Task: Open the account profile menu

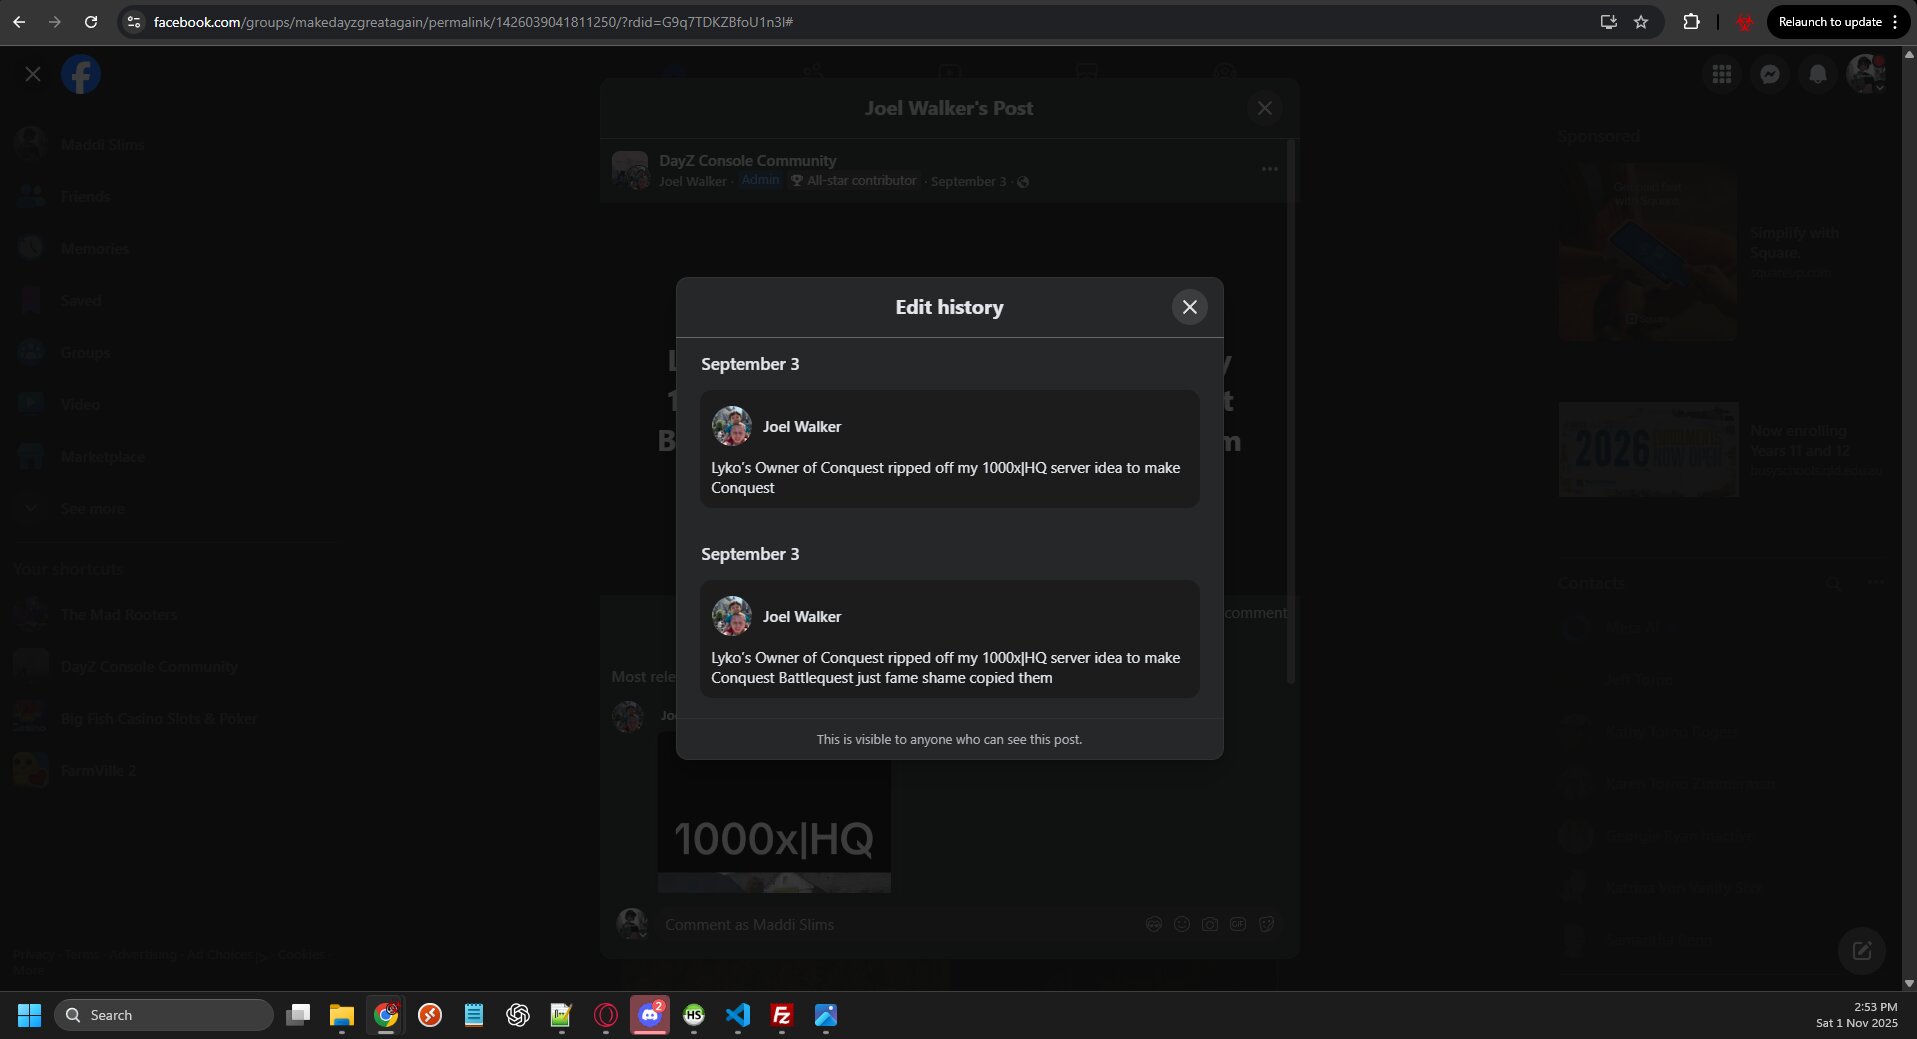Action: click(1865, 74)
